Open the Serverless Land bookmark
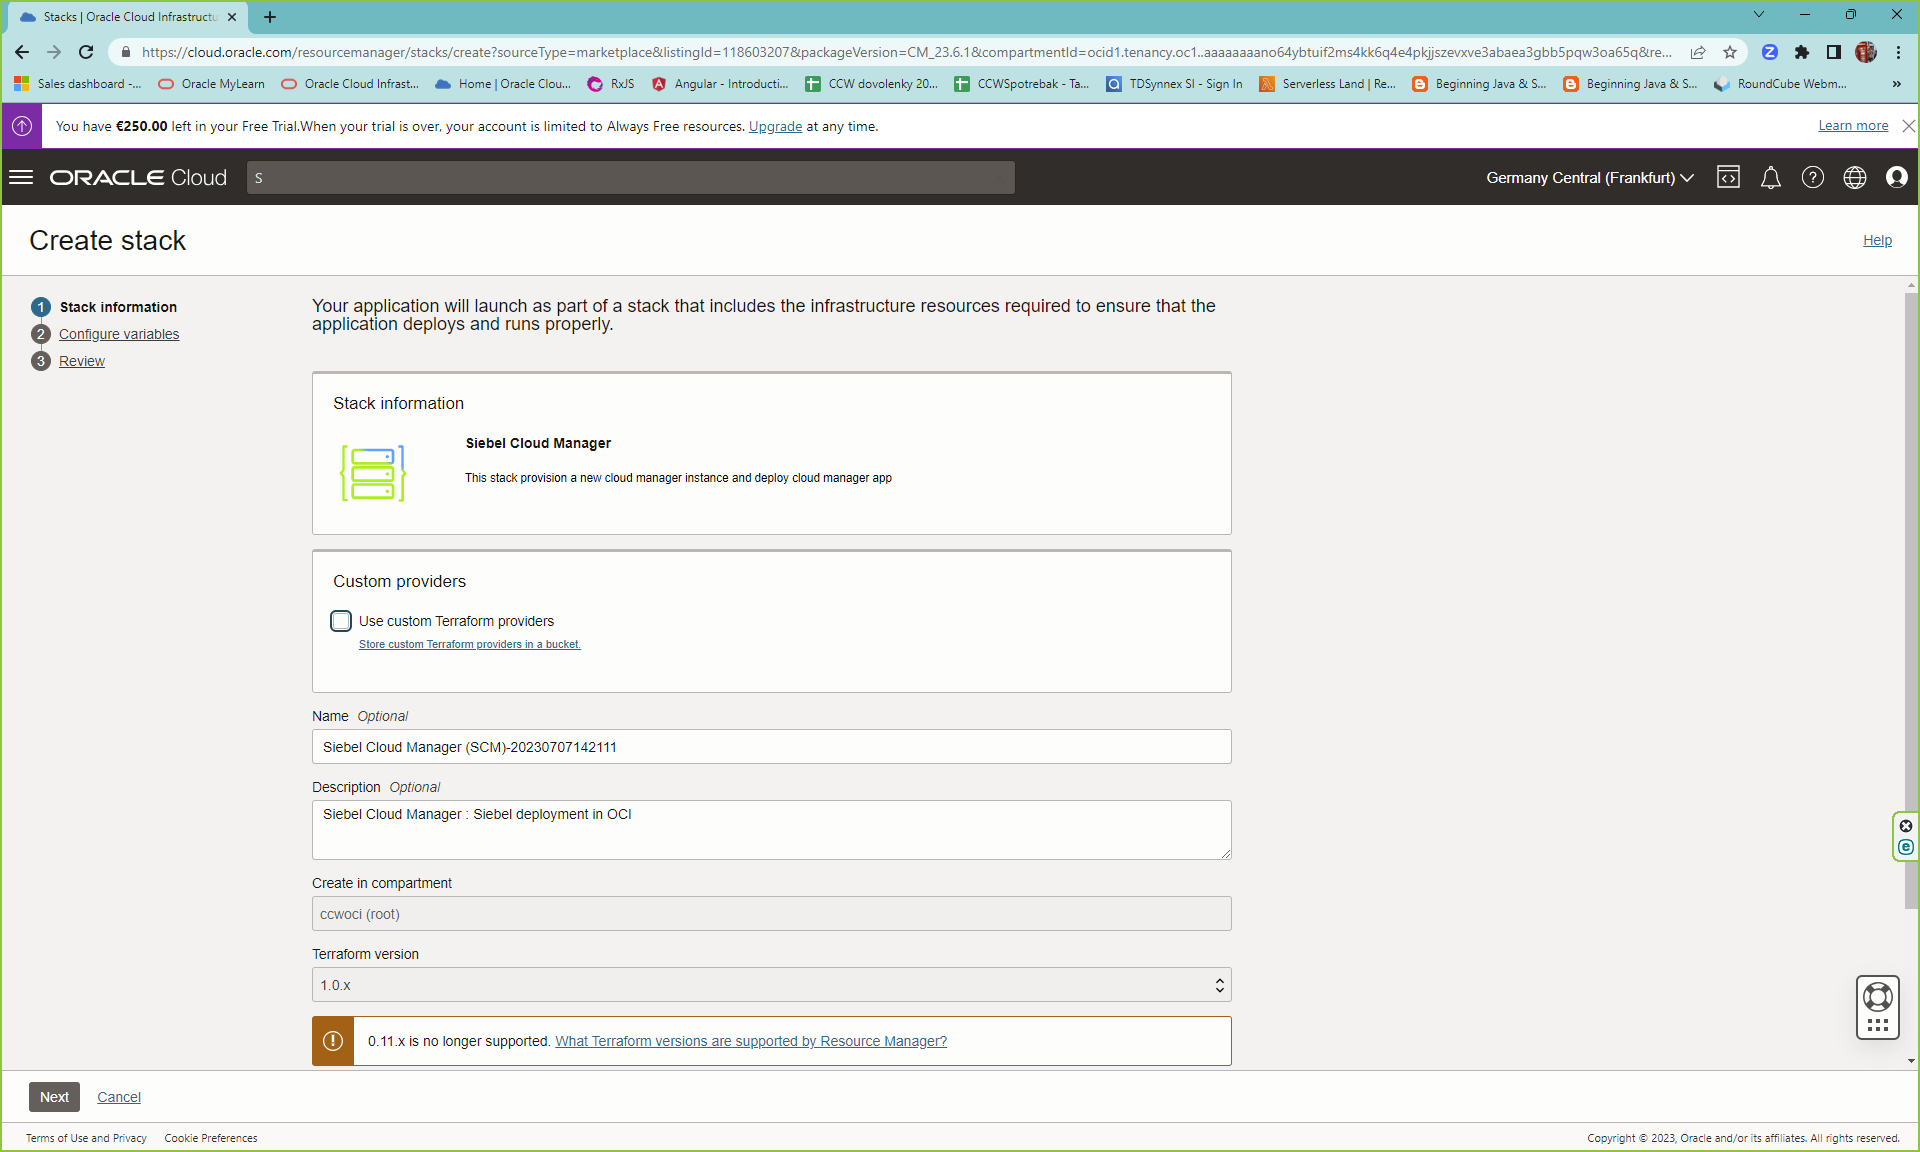Image resolution: width=1920 pixels, height=1152 pixels. [x=1327, y=84]
